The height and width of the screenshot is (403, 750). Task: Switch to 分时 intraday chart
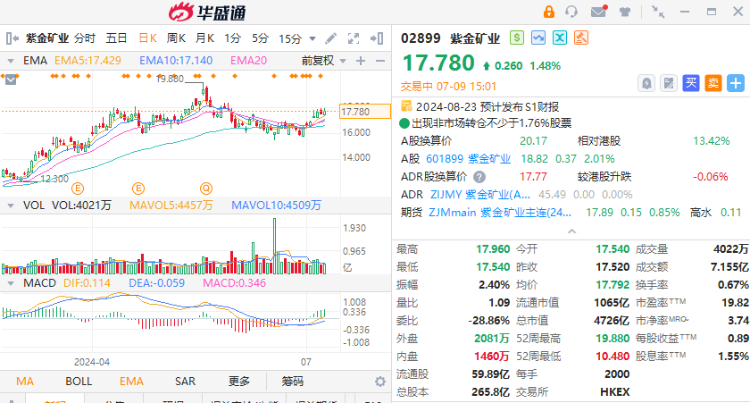click(85, 38)
